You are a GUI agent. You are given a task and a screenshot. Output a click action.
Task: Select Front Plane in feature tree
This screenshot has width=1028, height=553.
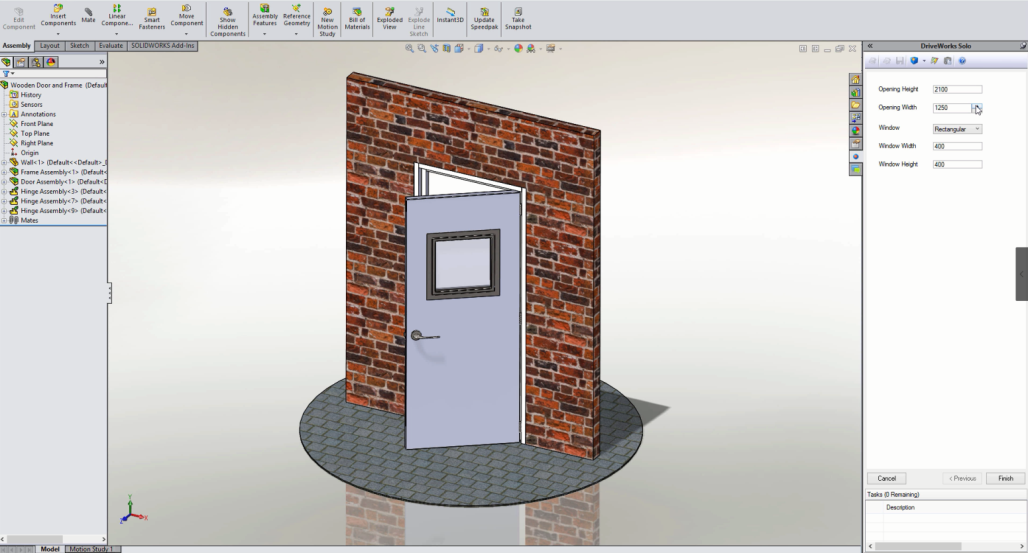coord(37,124)
